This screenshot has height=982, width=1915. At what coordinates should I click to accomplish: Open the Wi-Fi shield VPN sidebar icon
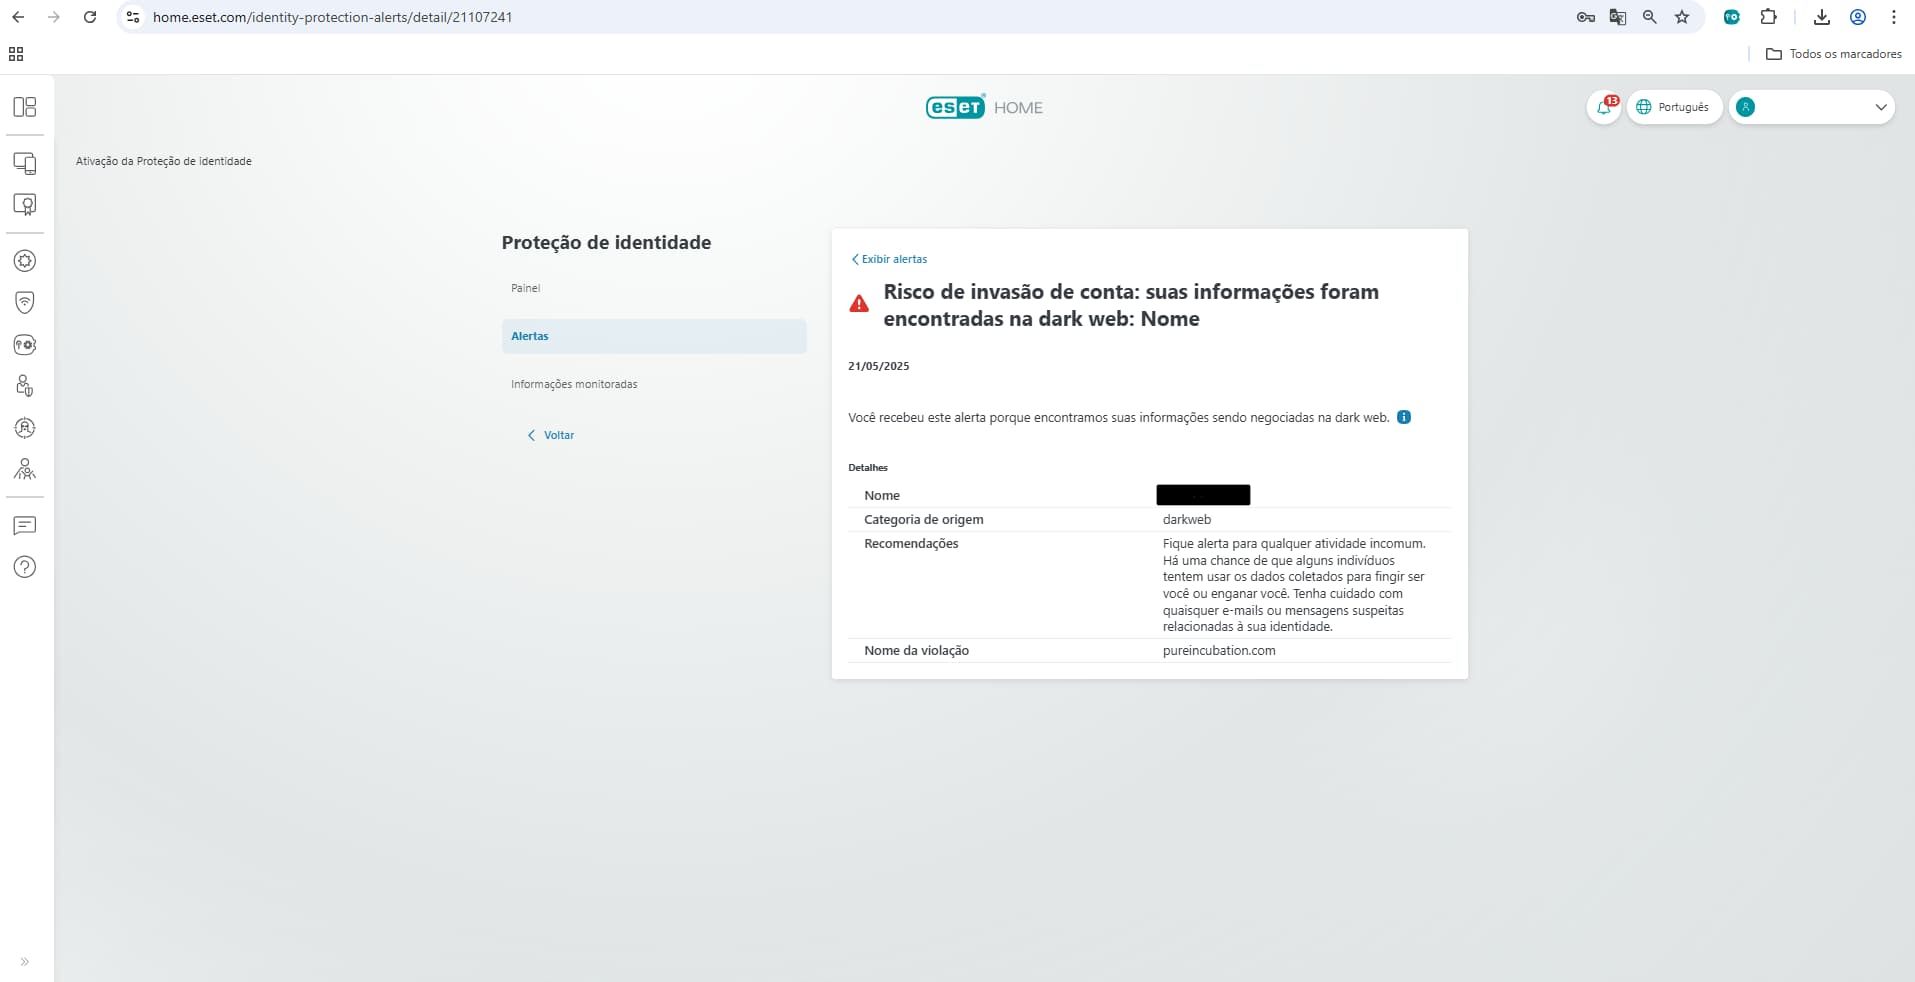tap(25, 302)
